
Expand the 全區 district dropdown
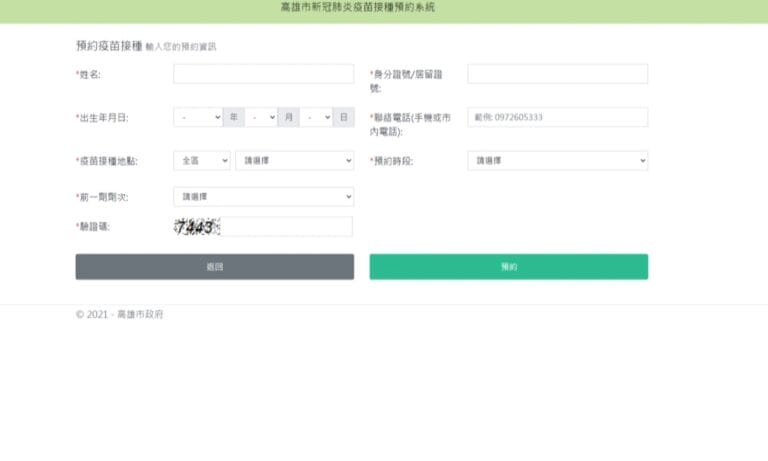point(201,160)
